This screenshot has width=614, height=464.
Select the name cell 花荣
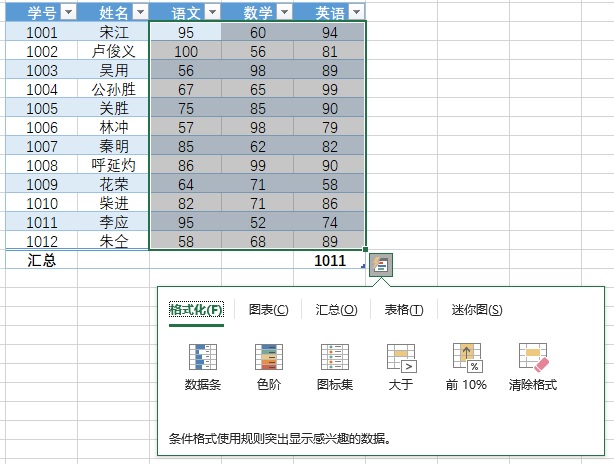(113, 184)
